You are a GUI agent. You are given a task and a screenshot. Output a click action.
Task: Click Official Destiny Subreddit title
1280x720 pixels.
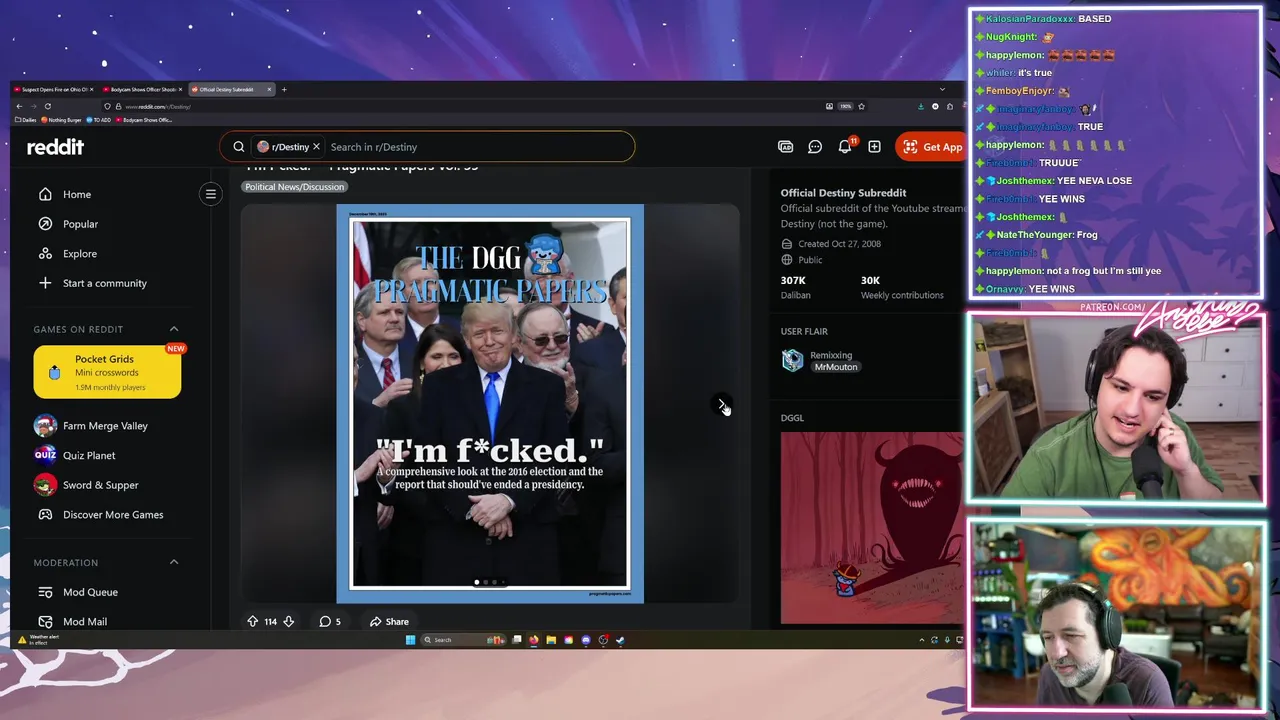click(843, 192)
